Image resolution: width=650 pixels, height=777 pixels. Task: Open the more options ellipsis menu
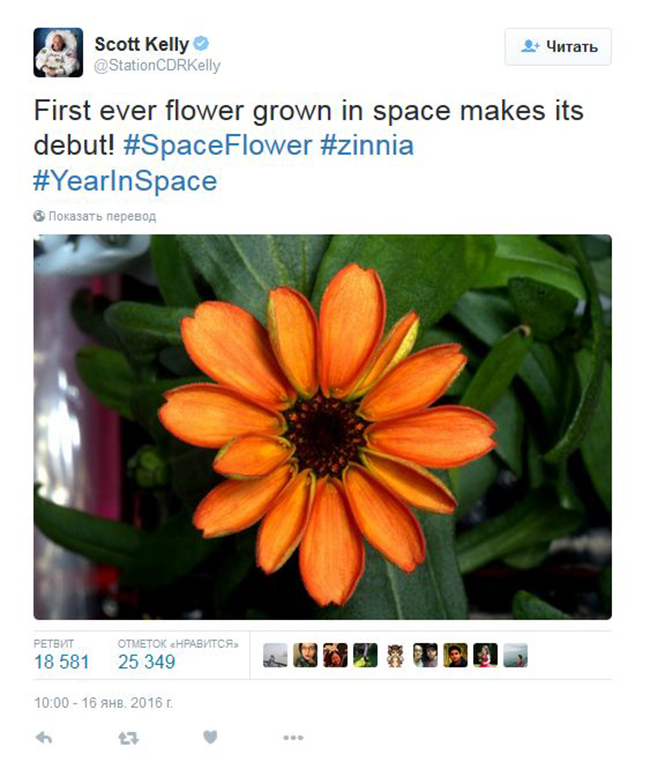click(x=292, y=737)
